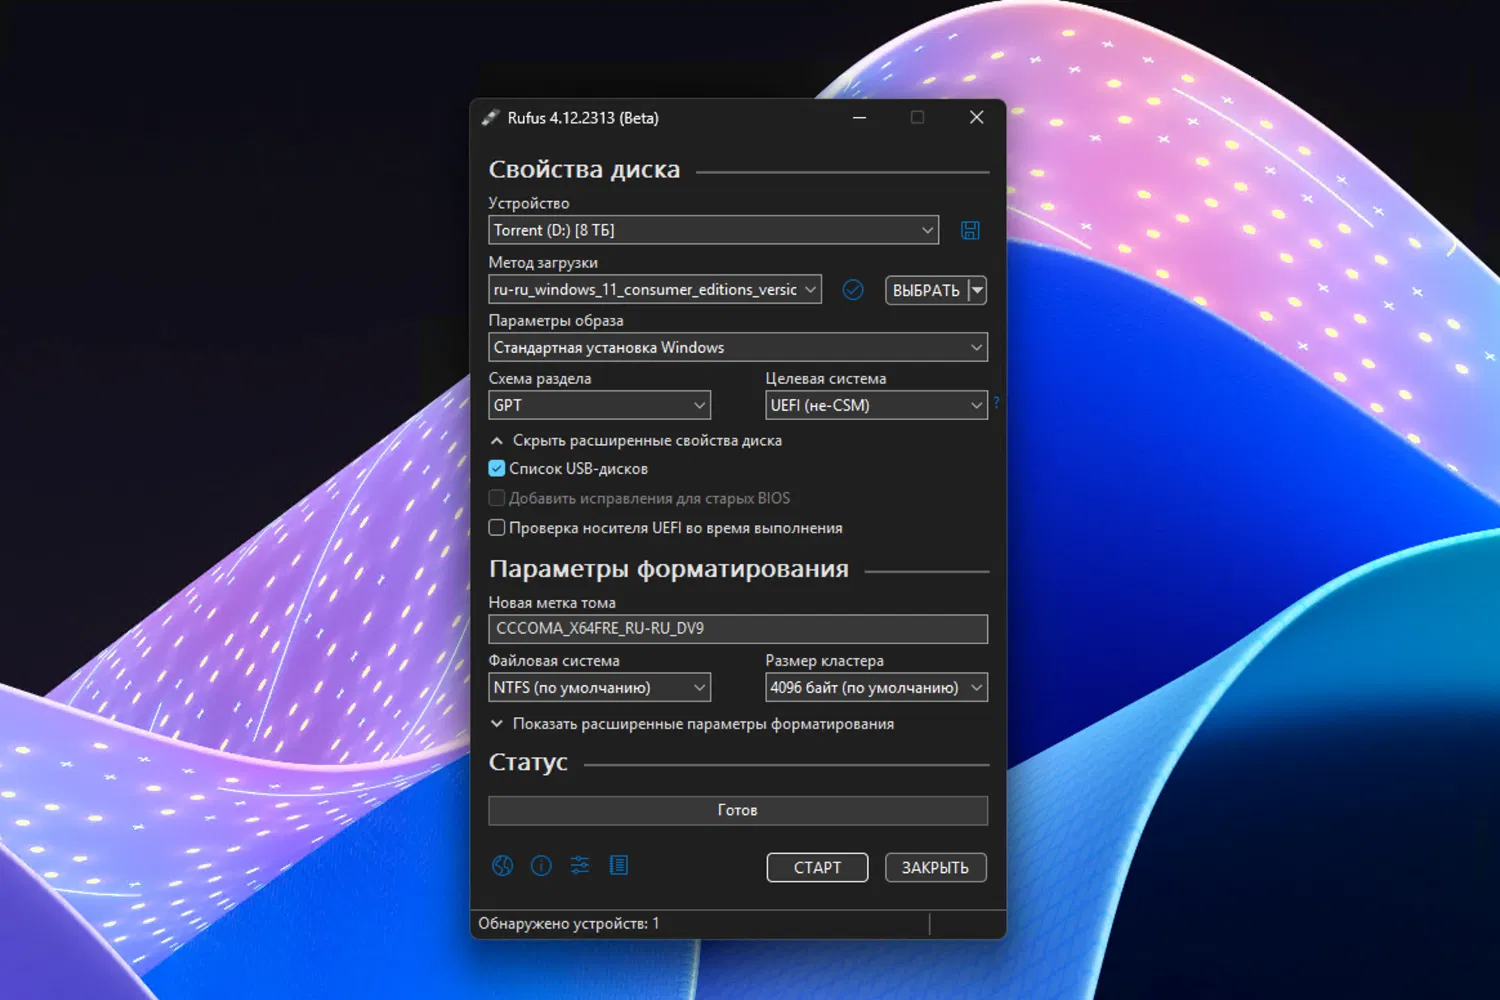
Task: Click the 'Добавить исправления для старых BIOS' checkbox
Action: click(497, 498)
